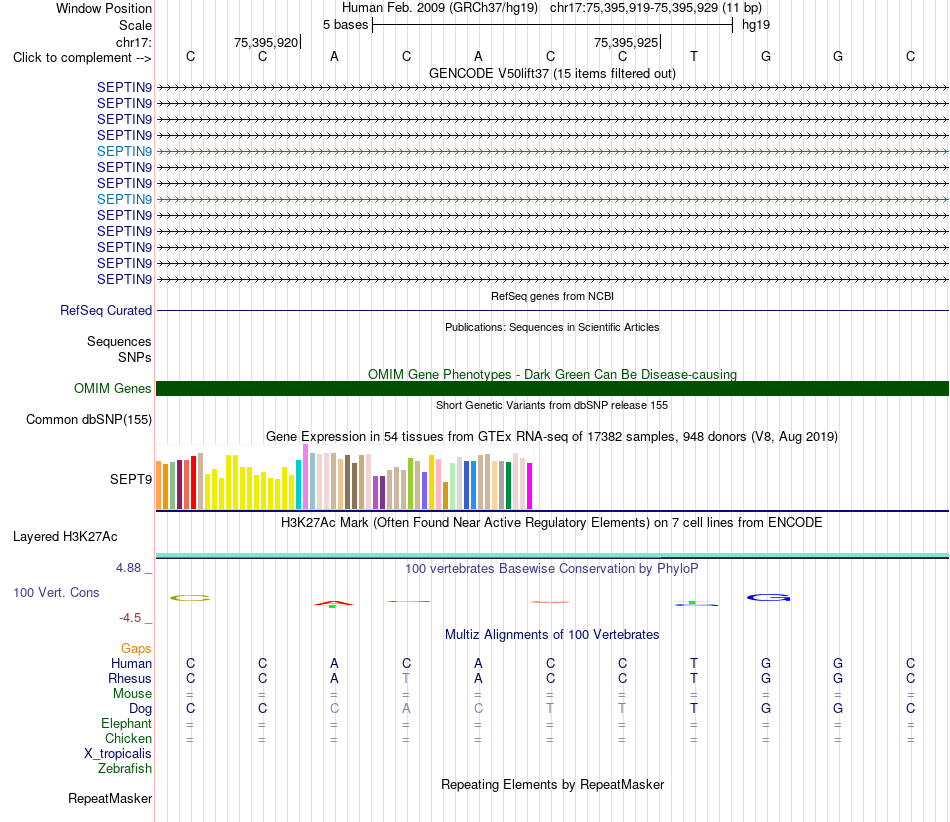Click the RefSeq Curated intron line
Screen dimensions: 950x822
[x=552, y=311]
